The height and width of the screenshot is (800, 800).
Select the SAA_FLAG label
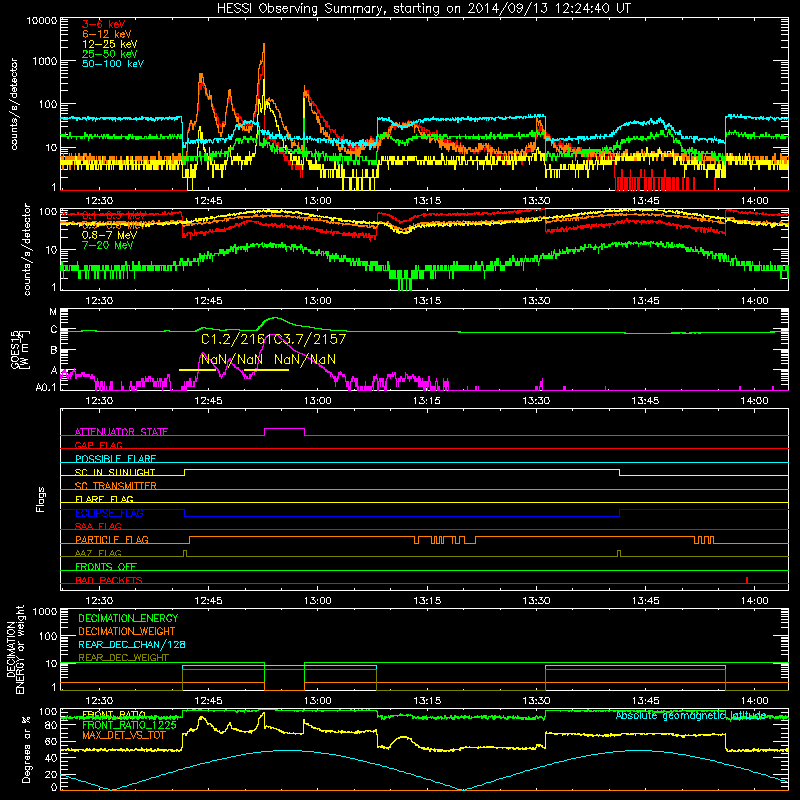[x=98, y=526]
